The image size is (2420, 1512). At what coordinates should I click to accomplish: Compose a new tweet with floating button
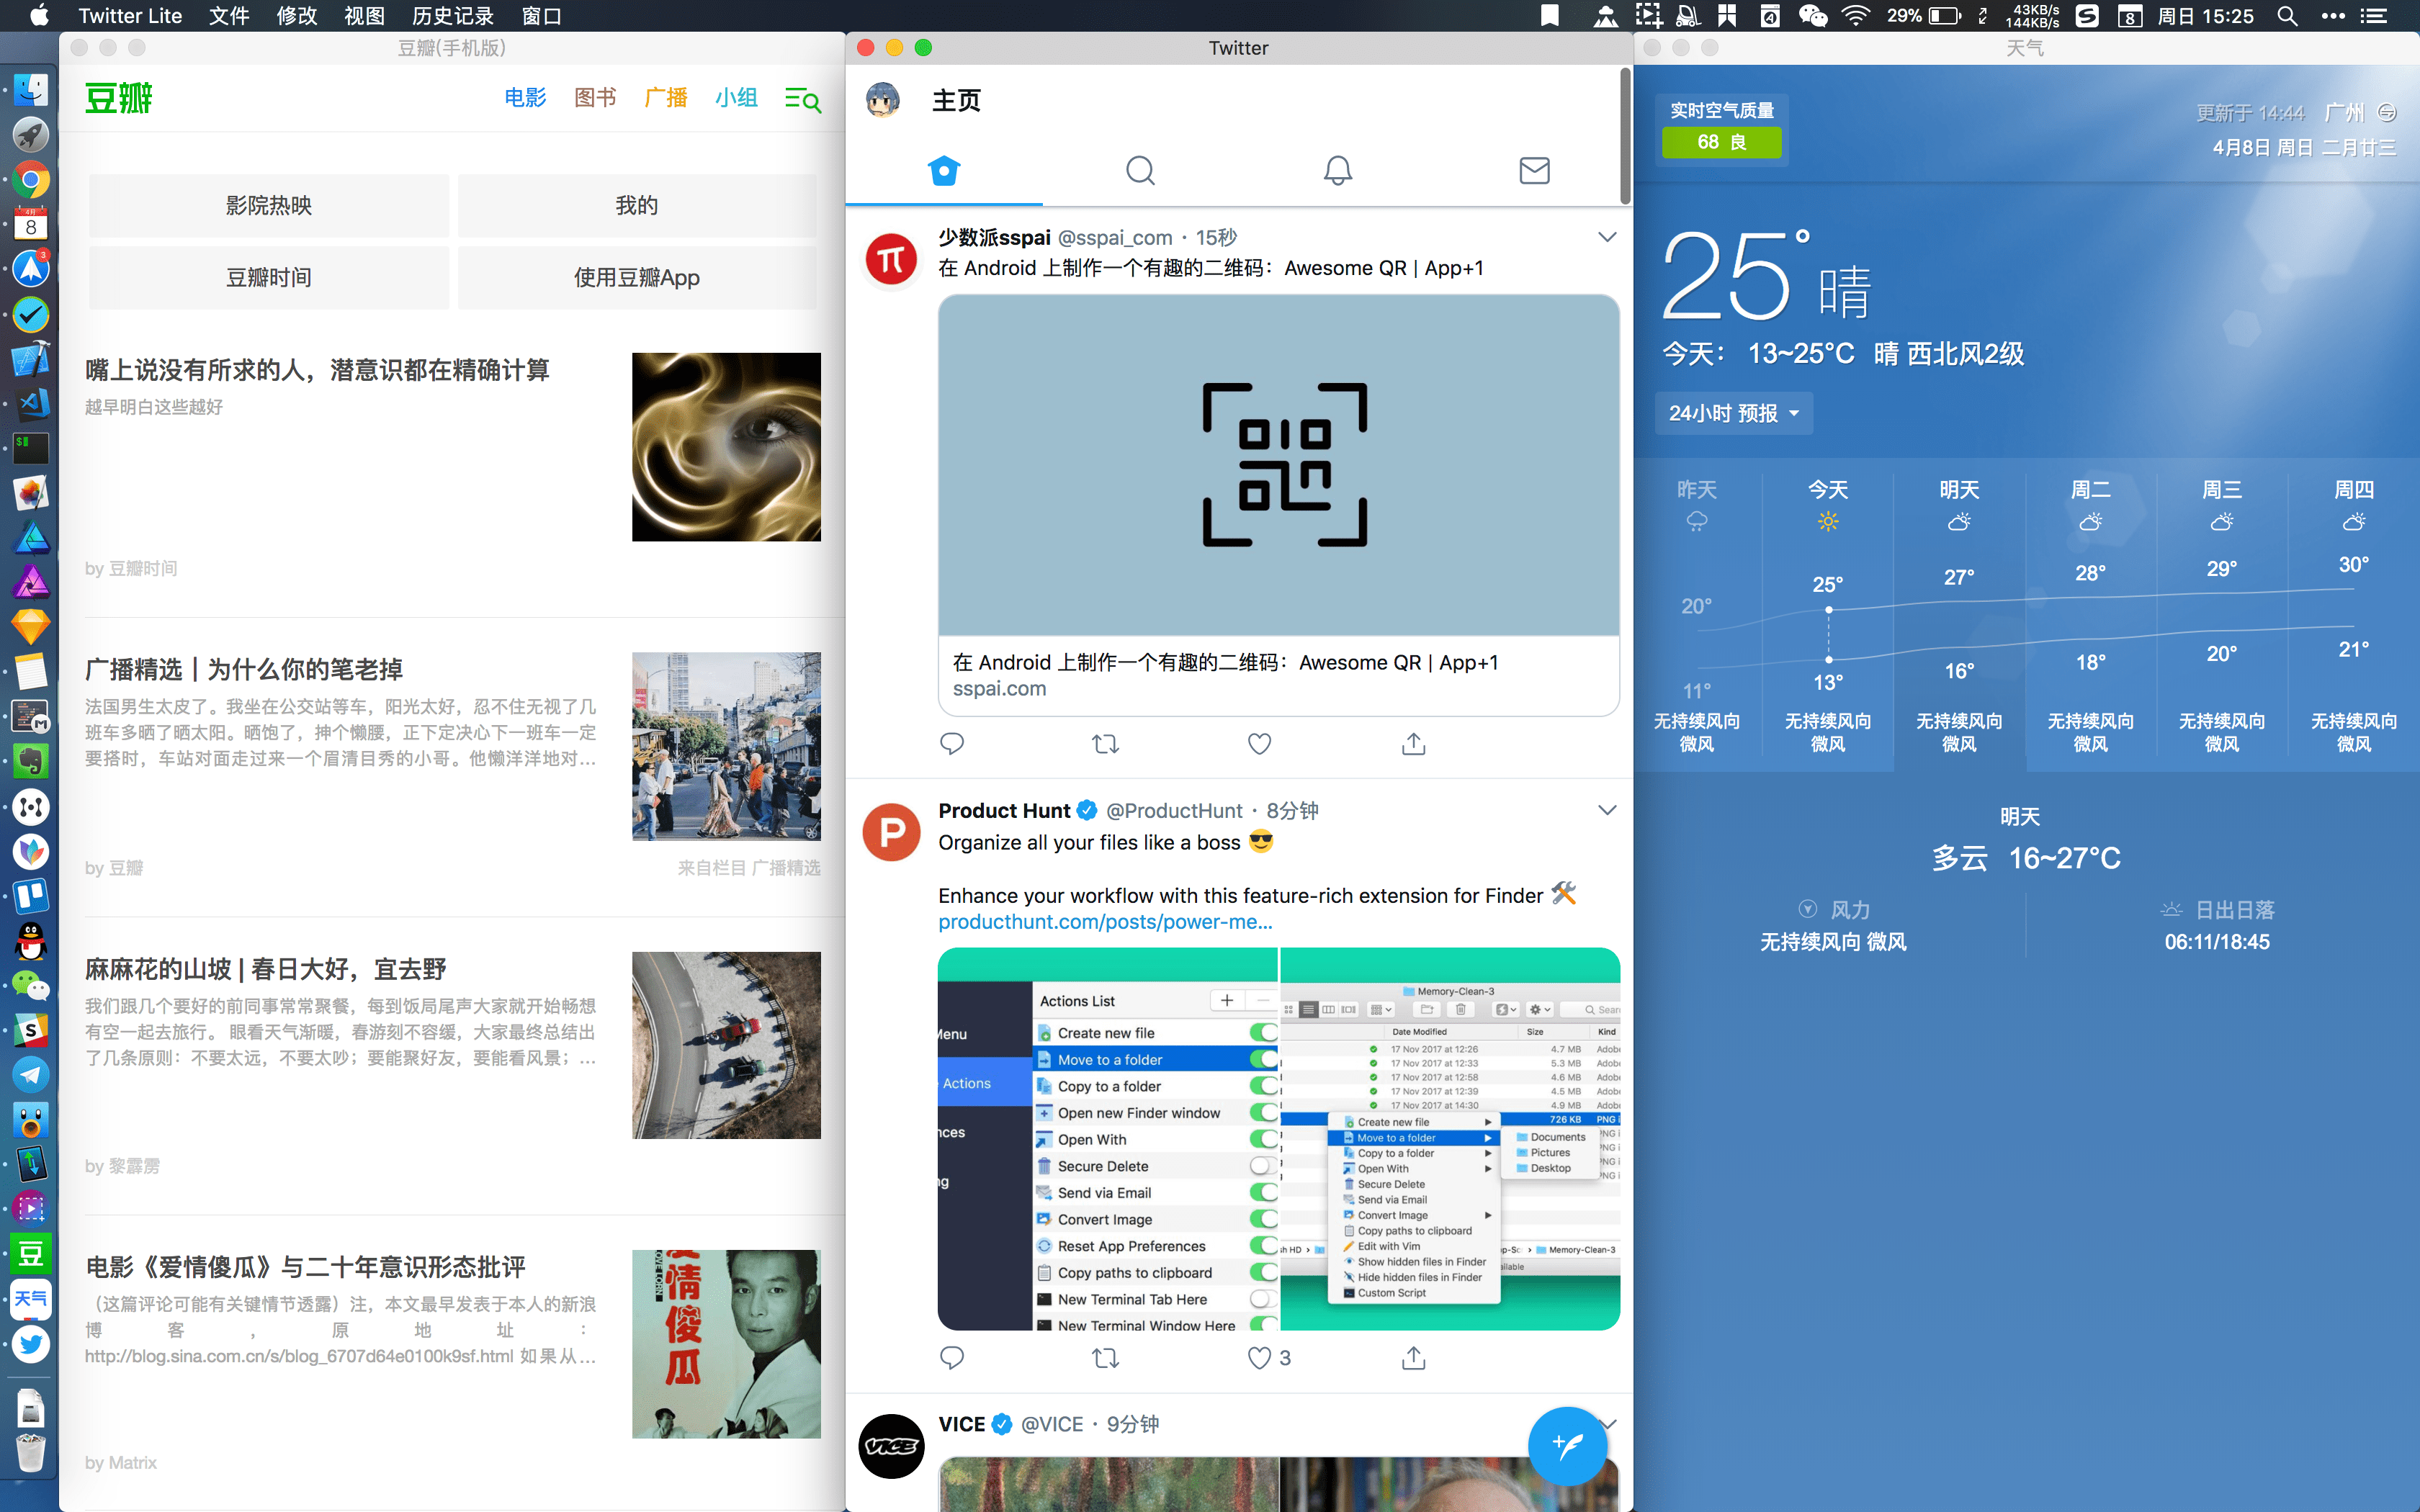[x=1567, y=1445]
